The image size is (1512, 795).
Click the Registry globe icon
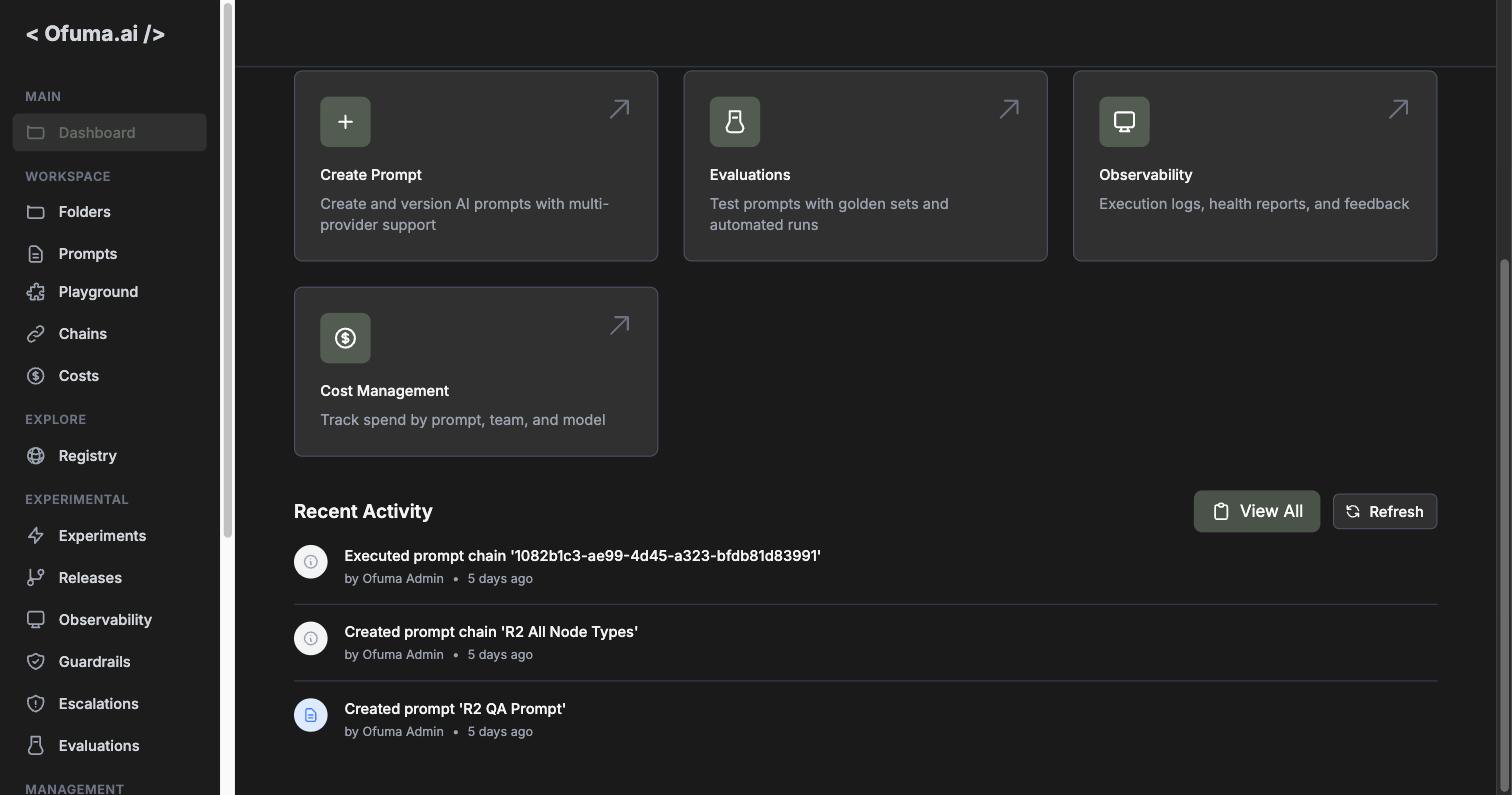[x=36, y=456]
